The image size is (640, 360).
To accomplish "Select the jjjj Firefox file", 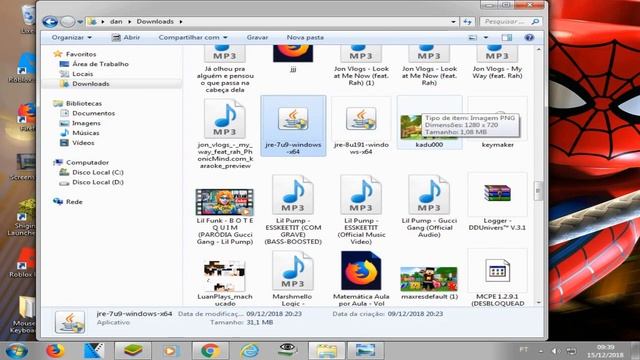I will click(x=293, y=60).
